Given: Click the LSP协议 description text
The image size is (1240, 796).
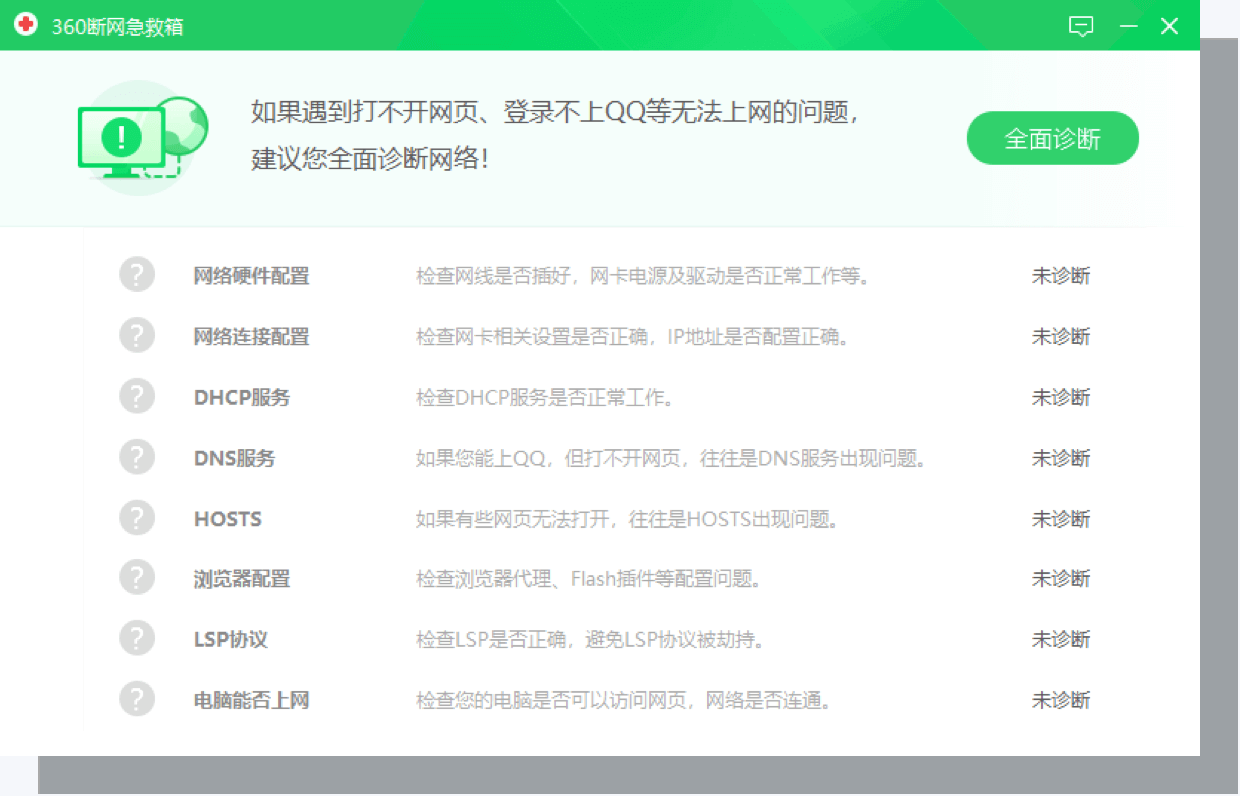Looking at the screenshot, I should coord(590,639).
